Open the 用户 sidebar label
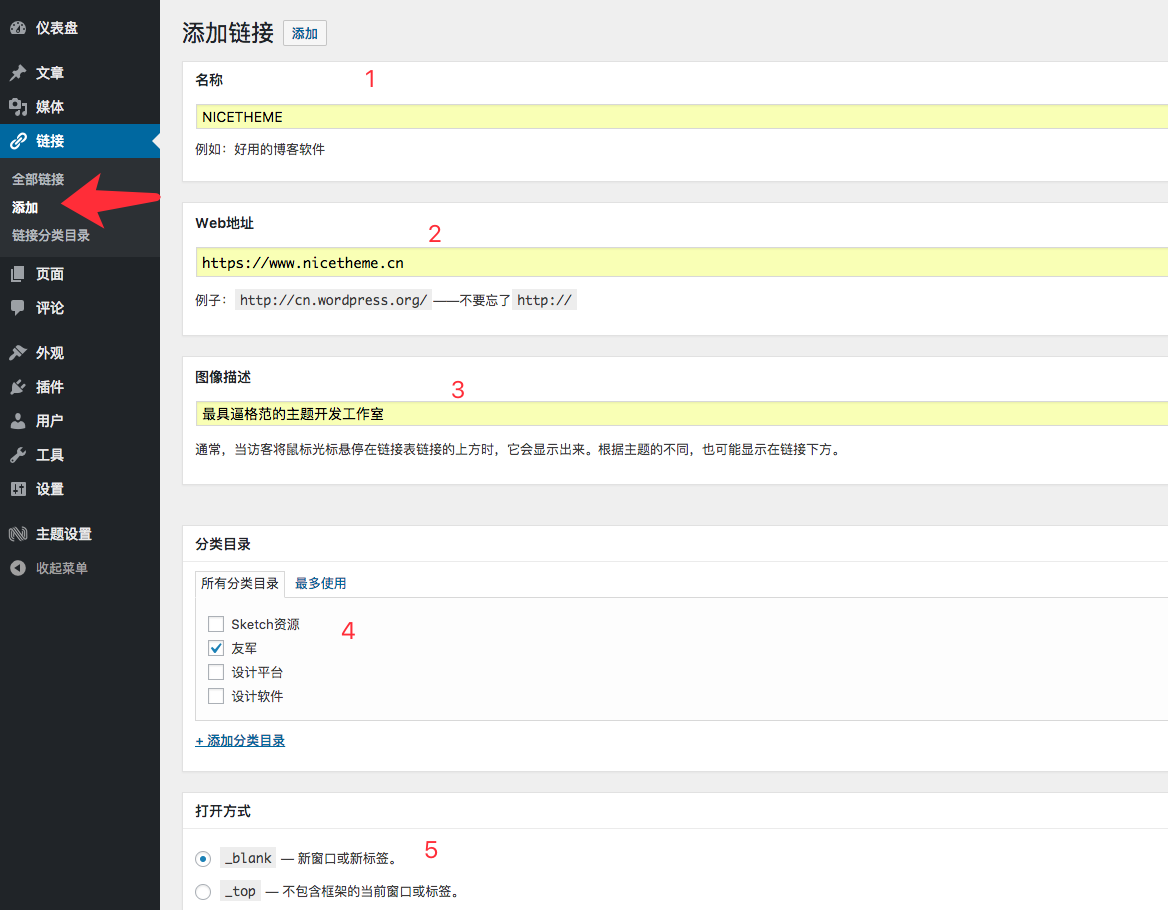The height and width of the screenshot is (910, 1168). click(50, 421)
